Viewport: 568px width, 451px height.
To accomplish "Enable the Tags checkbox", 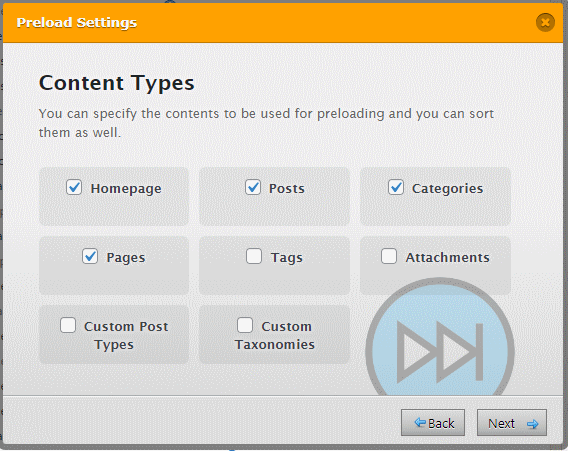I will pyautogui.click(x=254, y=256).
